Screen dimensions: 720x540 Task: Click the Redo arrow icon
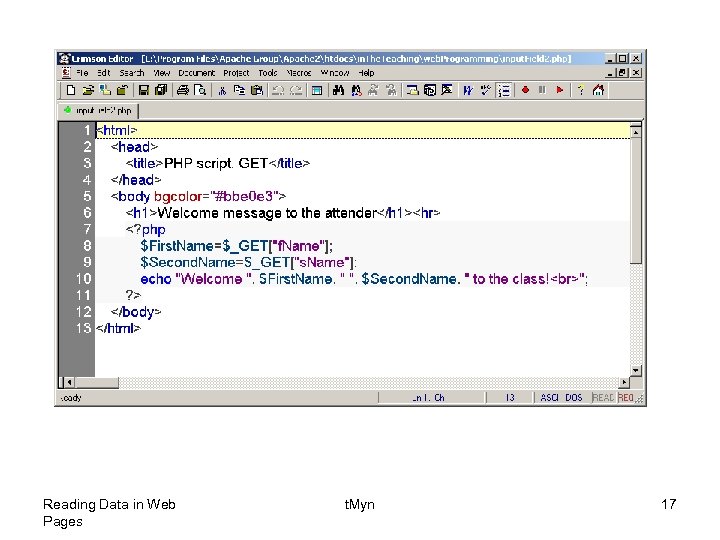point(296,90)
